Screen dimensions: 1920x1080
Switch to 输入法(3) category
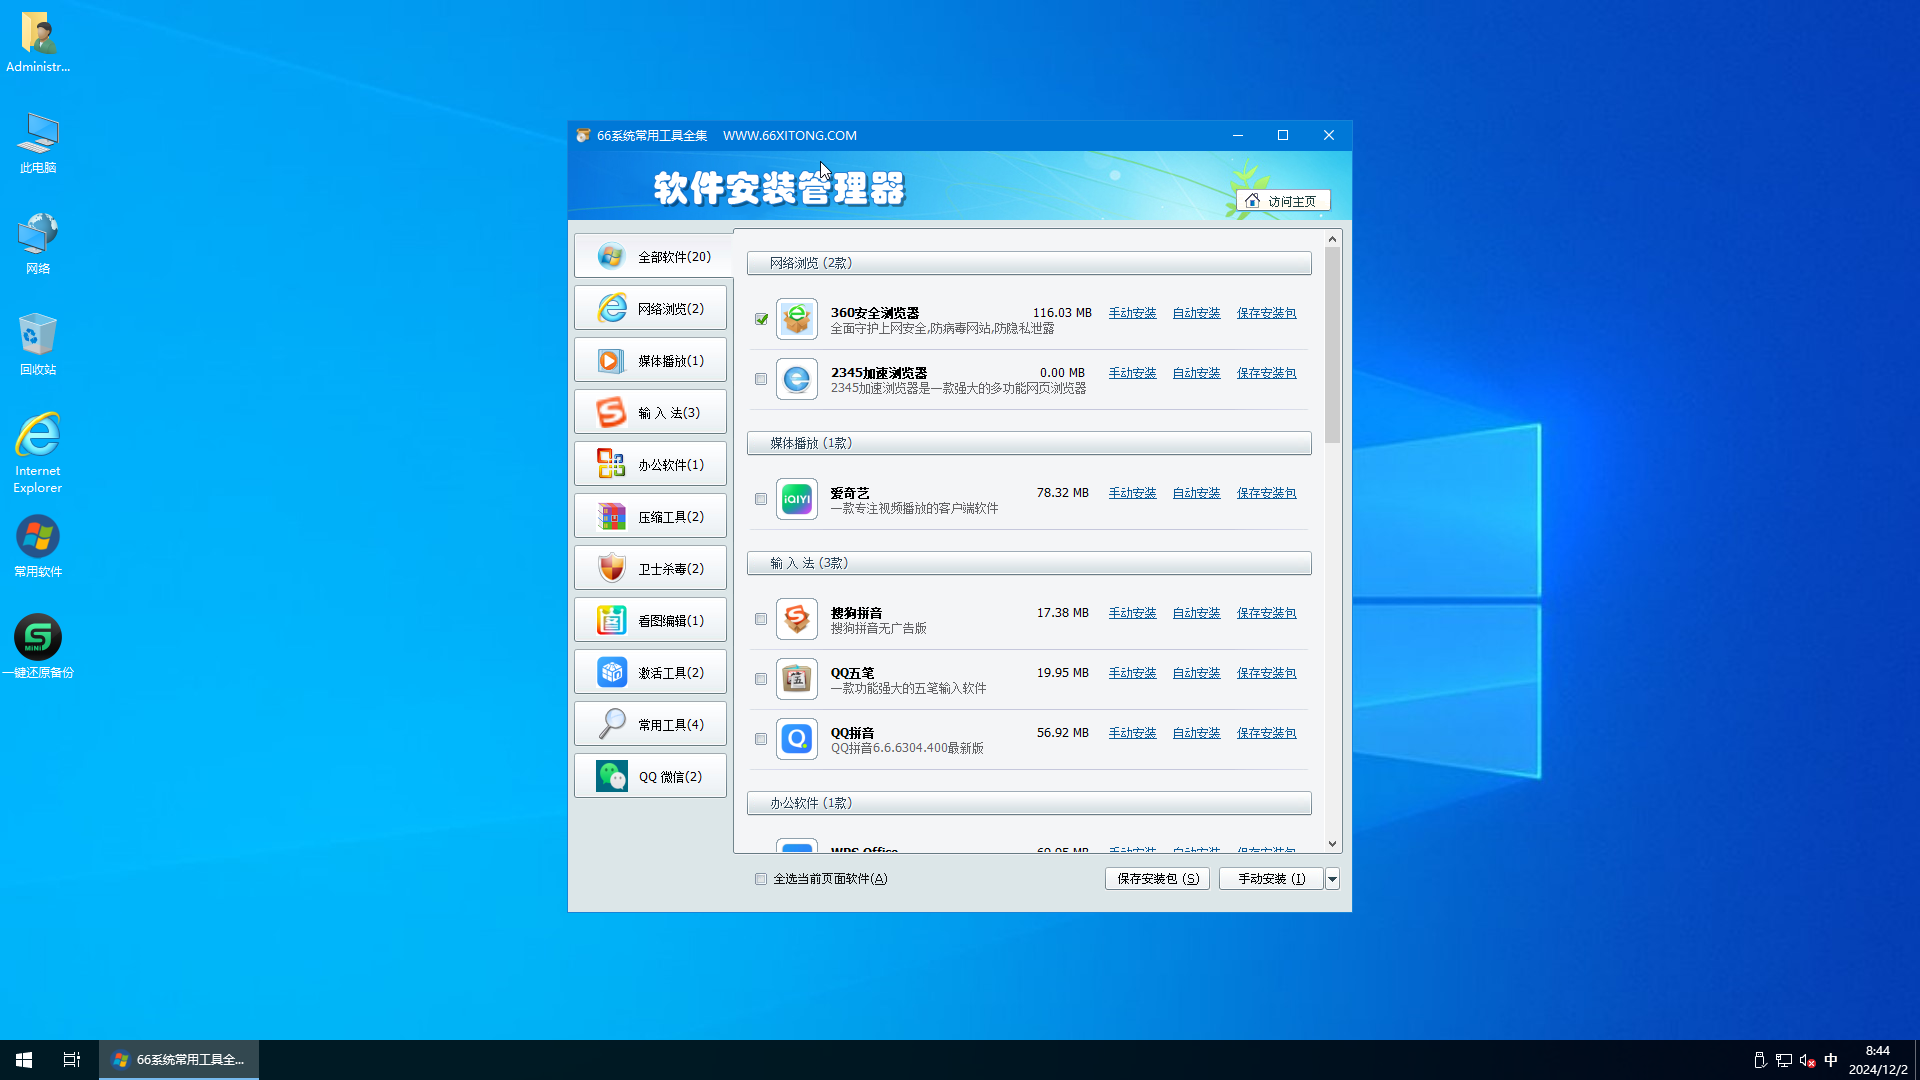(x=650, y=412)
